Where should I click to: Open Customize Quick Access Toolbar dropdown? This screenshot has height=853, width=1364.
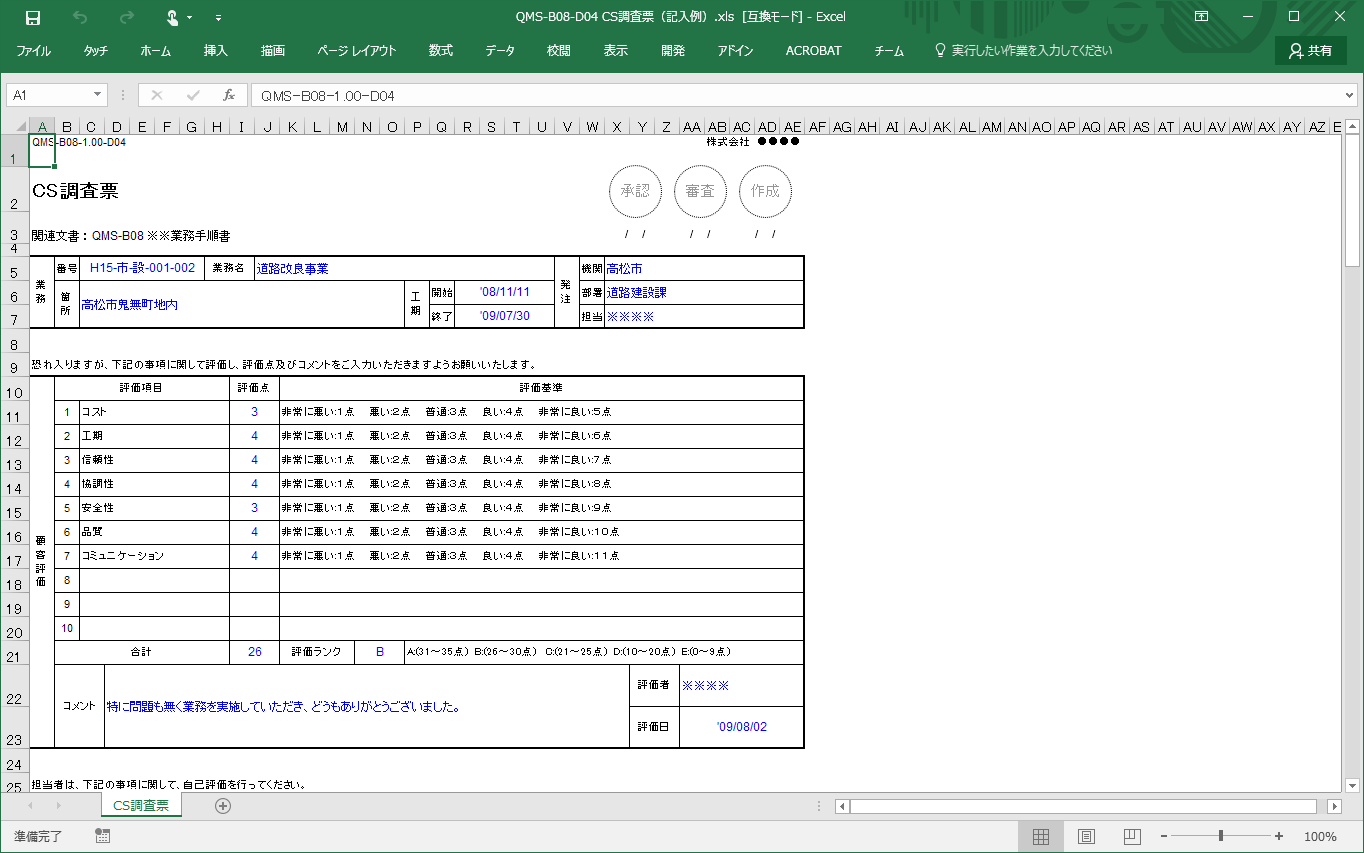click(218, 17)
